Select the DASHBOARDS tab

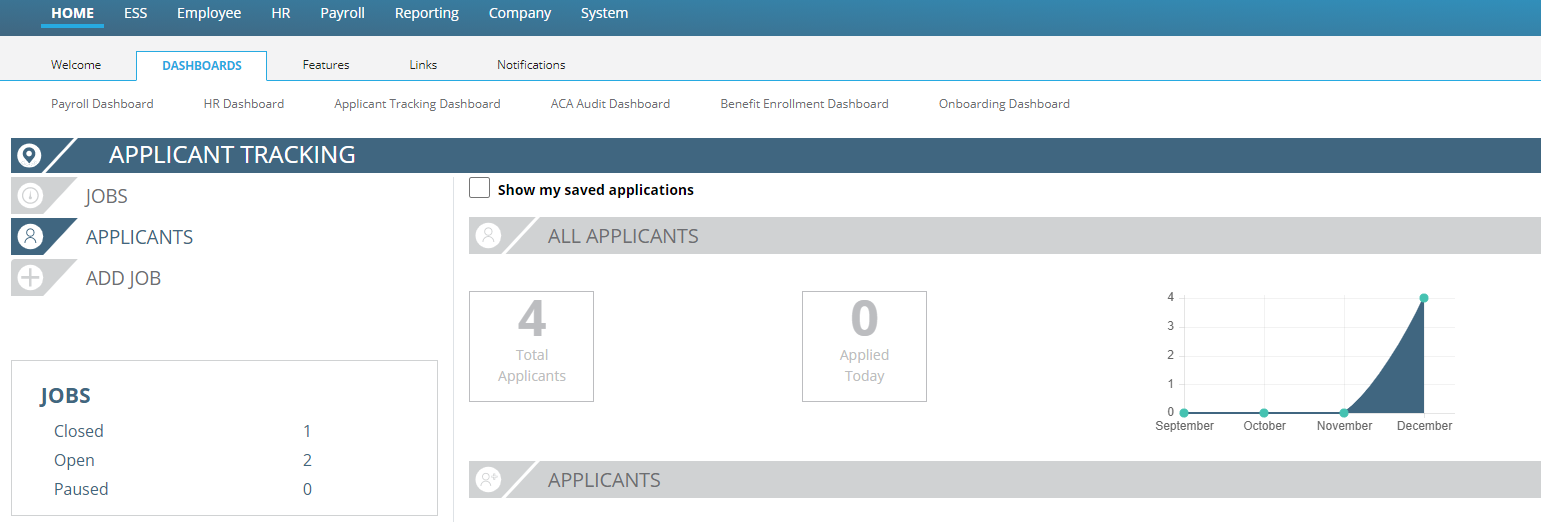point(202,65)
